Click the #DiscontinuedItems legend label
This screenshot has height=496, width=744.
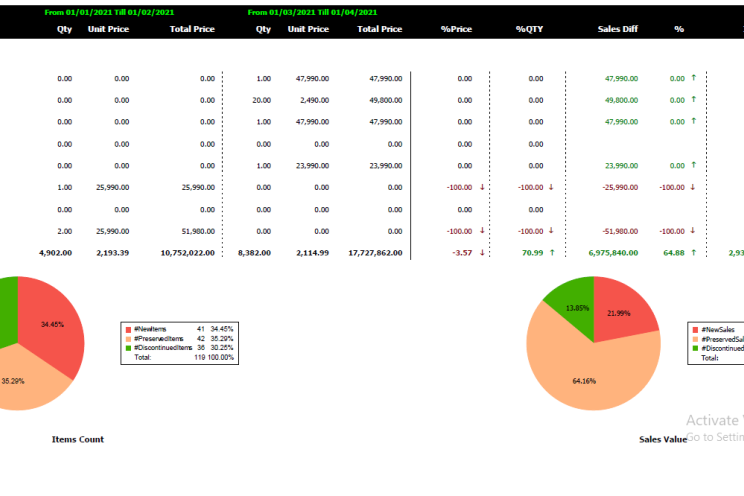point(163,347)
